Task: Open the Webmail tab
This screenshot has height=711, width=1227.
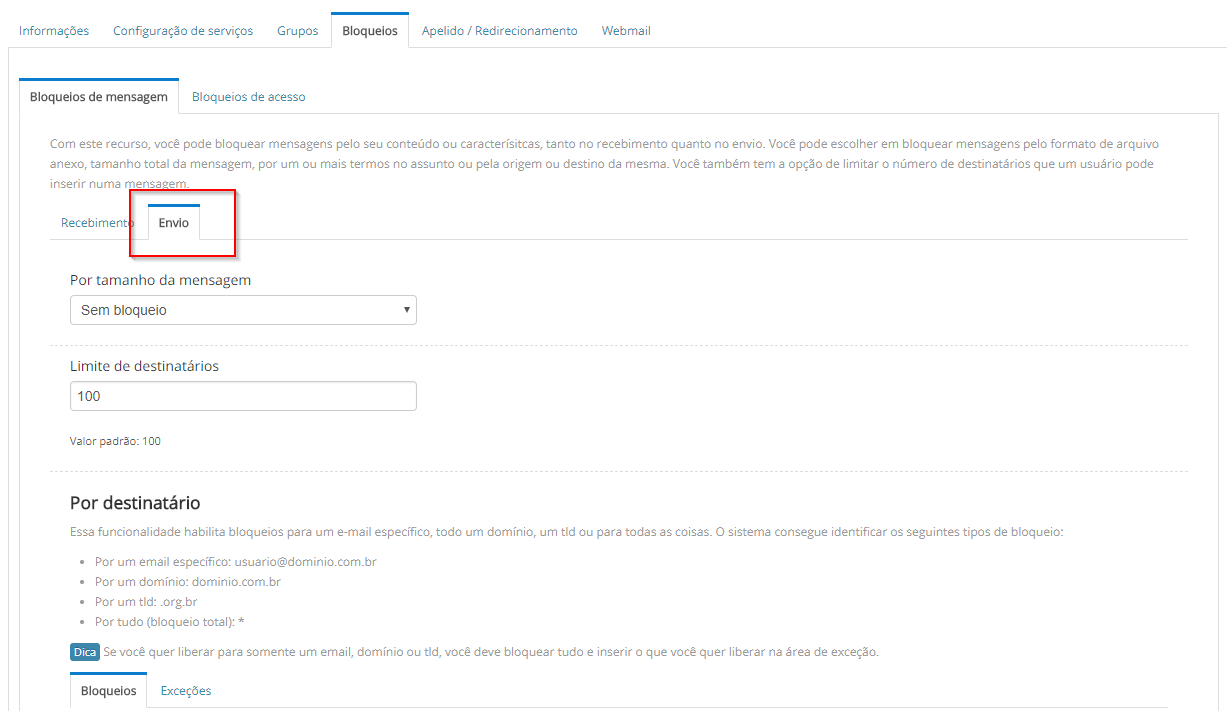Action: click(626, 31)
